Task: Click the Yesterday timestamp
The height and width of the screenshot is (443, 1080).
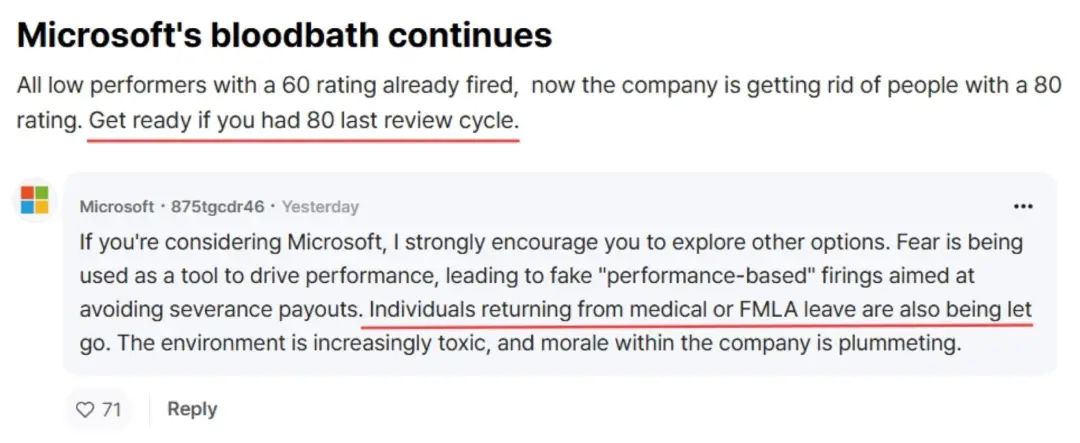Action: click(x=320, y=206)
